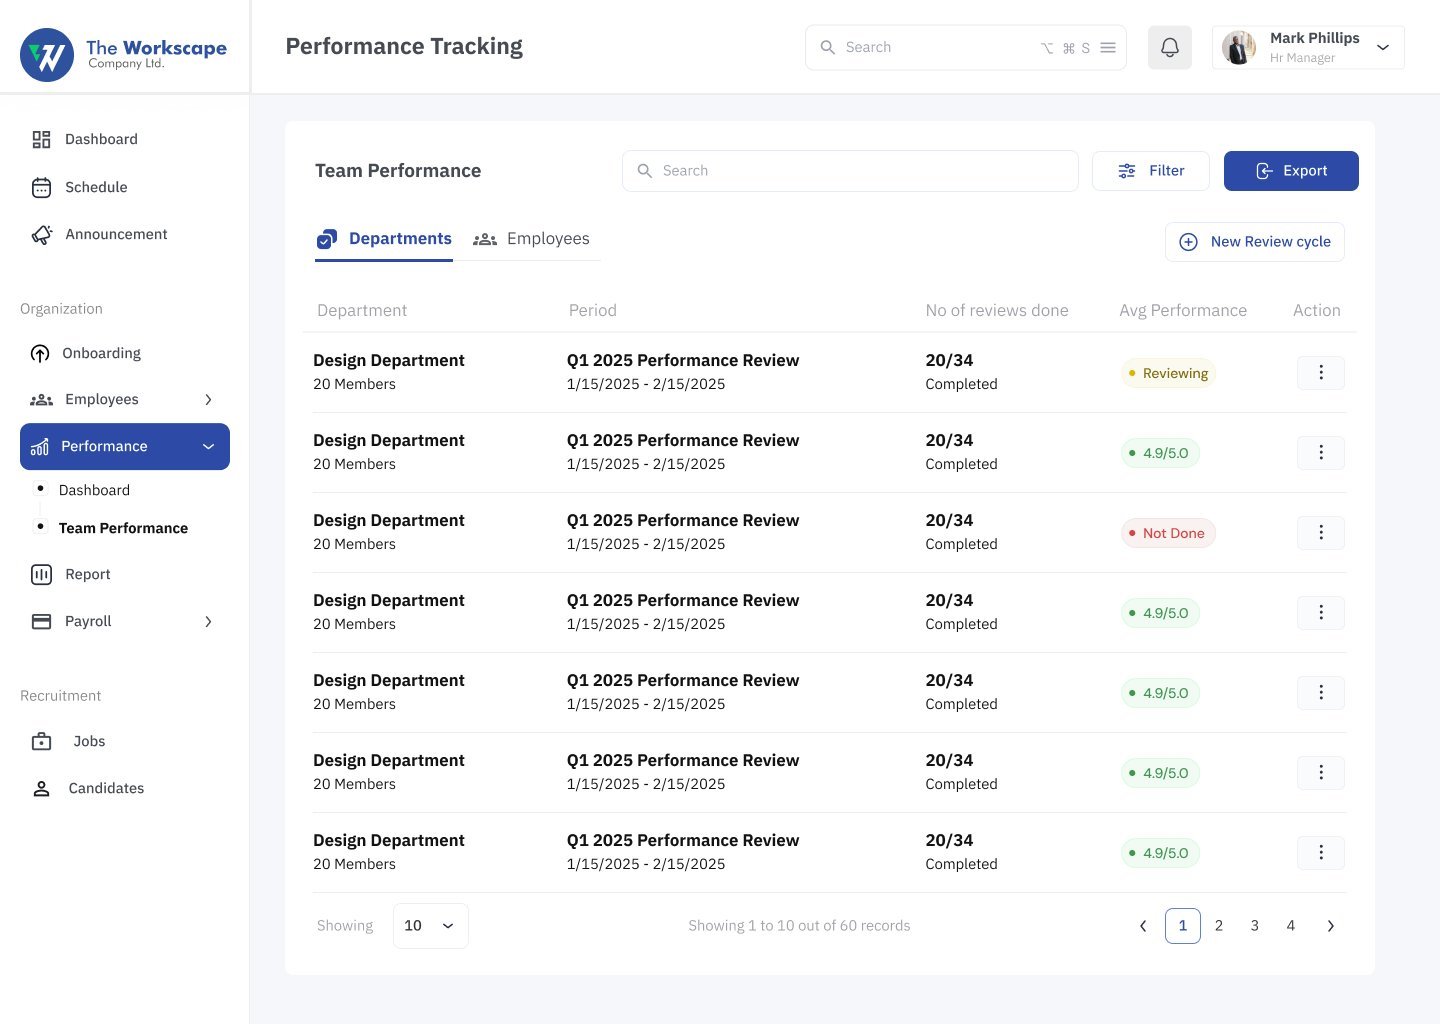Viewport: 1440px width, 1024px height.
Task: Open the Dashboard grid icon in sidebar
Action: click(x=41, y=139)
